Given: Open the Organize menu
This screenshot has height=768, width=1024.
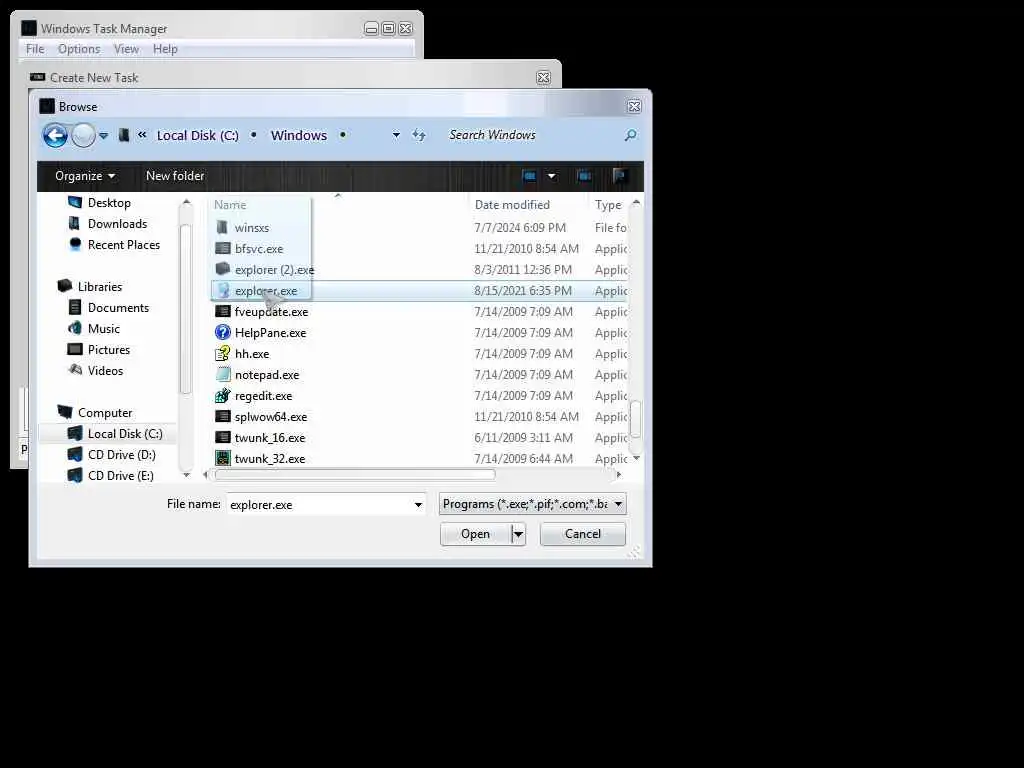Looking at the screenshot, I should pyautogui.click(x=85, y=176).
